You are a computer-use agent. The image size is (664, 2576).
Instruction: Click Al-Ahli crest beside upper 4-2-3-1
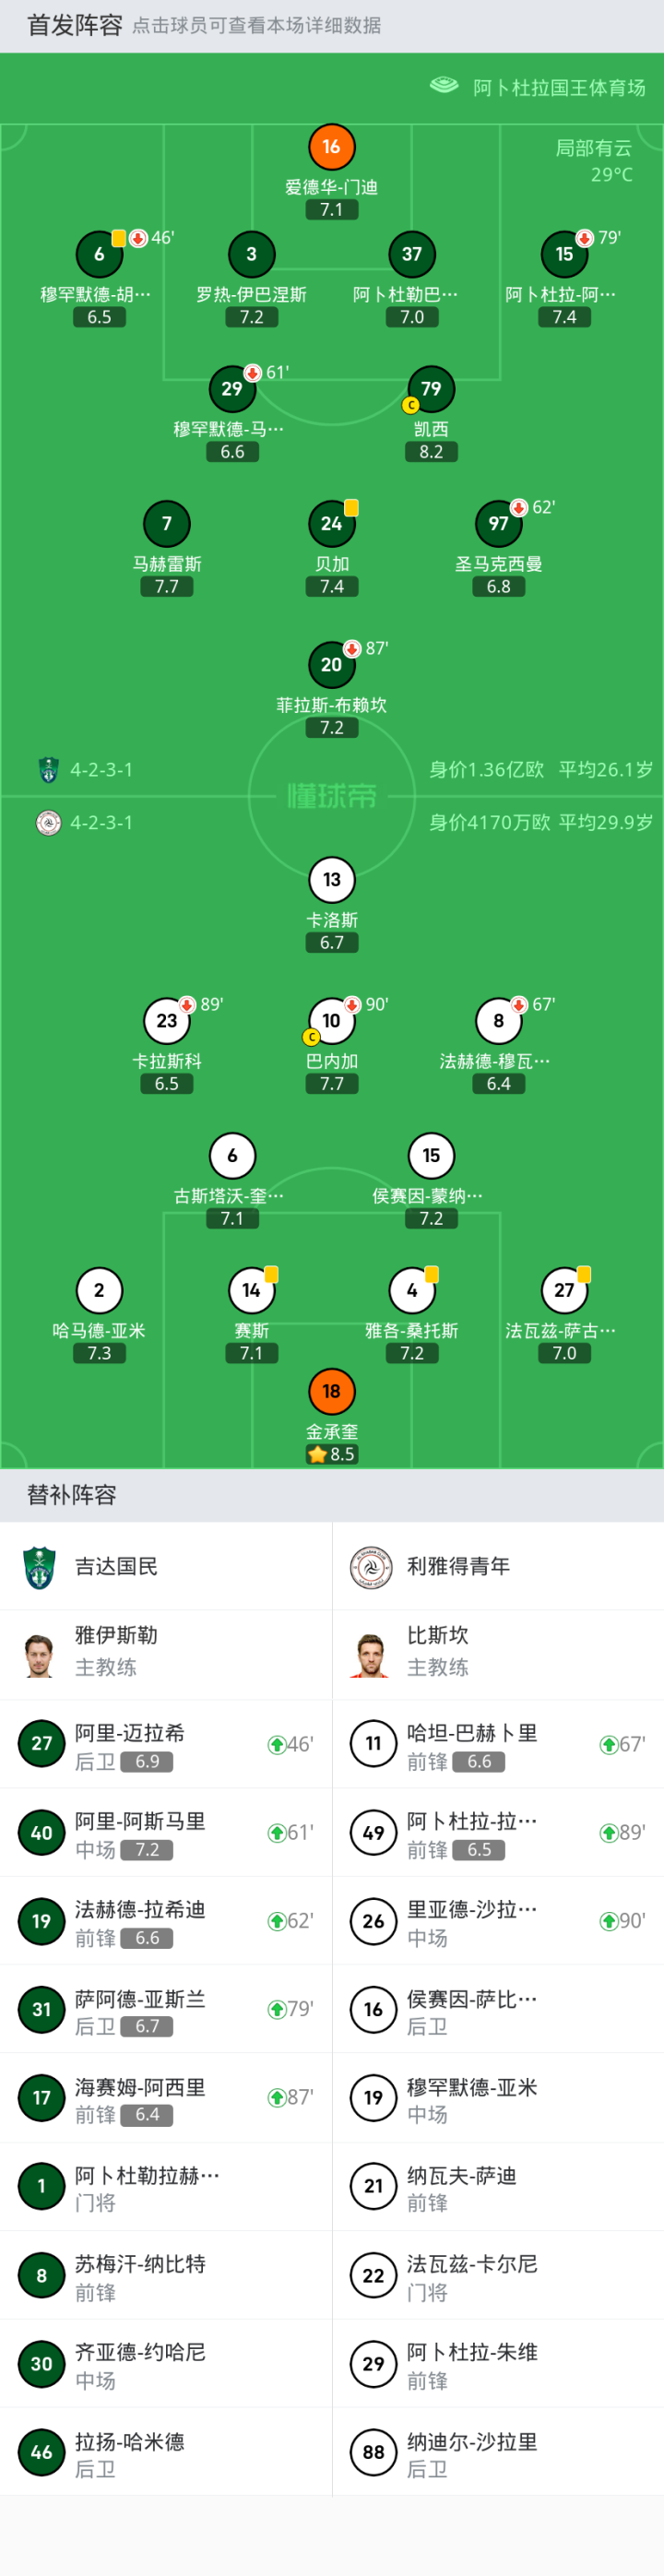(x=48, y=770)
